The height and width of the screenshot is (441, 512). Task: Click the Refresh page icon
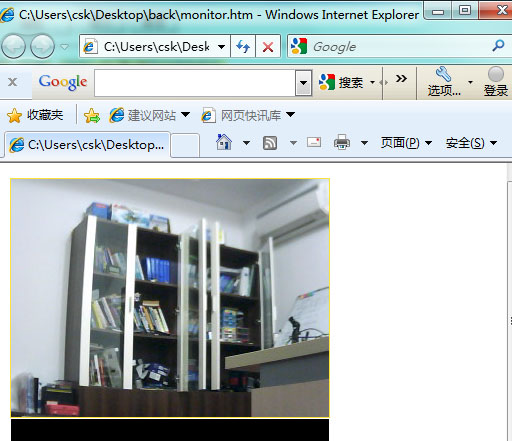coord(243,46)
